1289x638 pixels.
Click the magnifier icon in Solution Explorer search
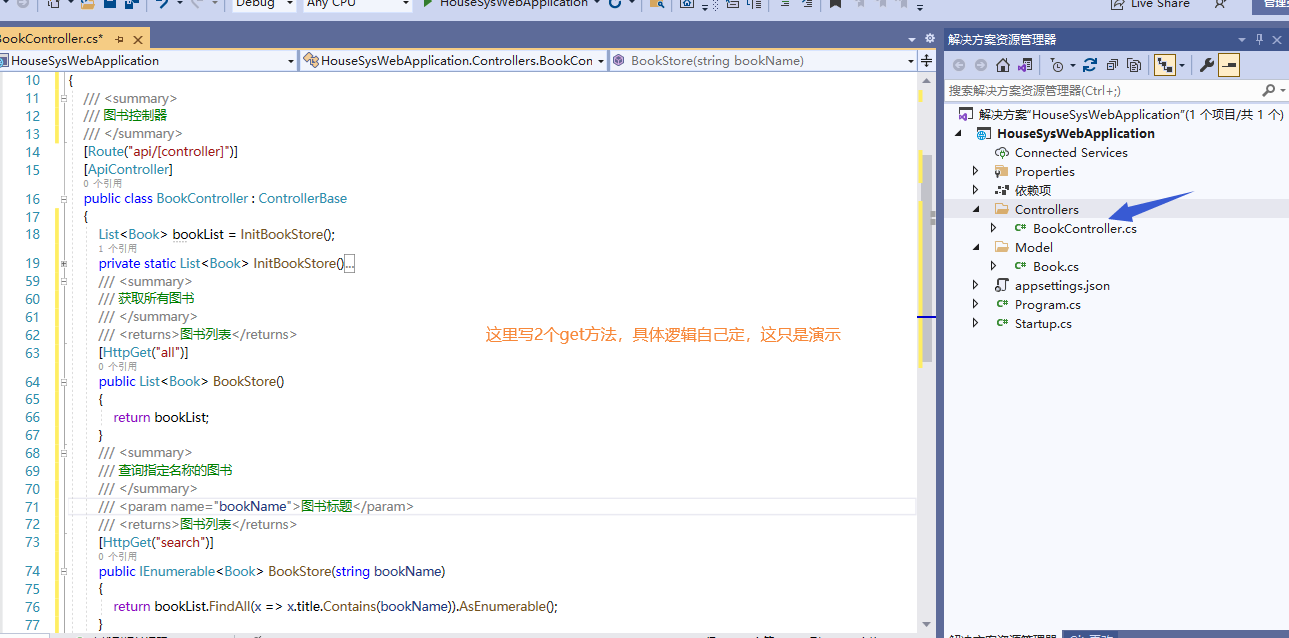1268,90
